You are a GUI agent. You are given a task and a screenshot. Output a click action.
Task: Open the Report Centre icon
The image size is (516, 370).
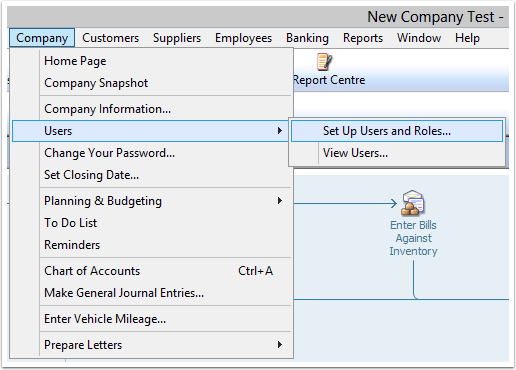pos(324,62)
